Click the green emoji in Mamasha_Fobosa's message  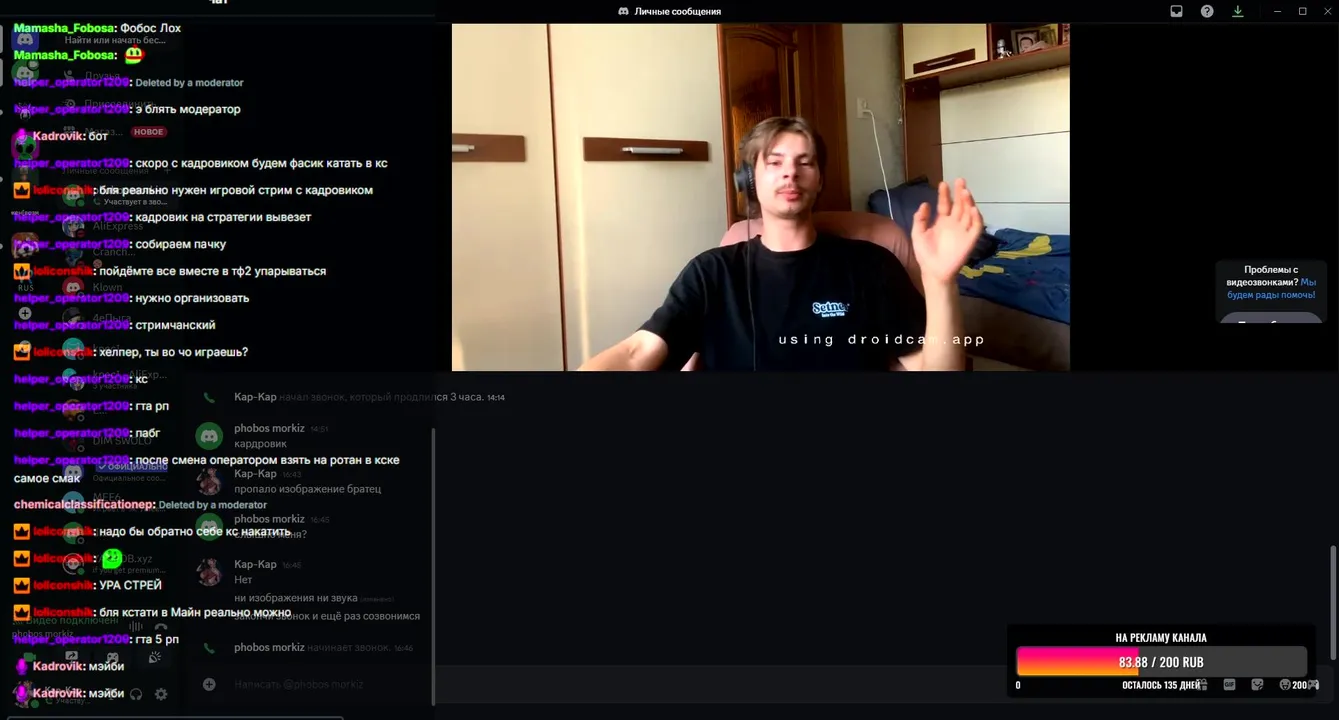pyautogui.click(x=133, y=56)
